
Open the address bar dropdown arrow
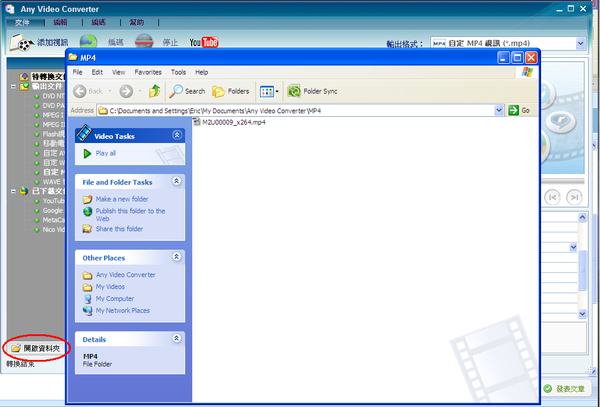coord(499,111)
